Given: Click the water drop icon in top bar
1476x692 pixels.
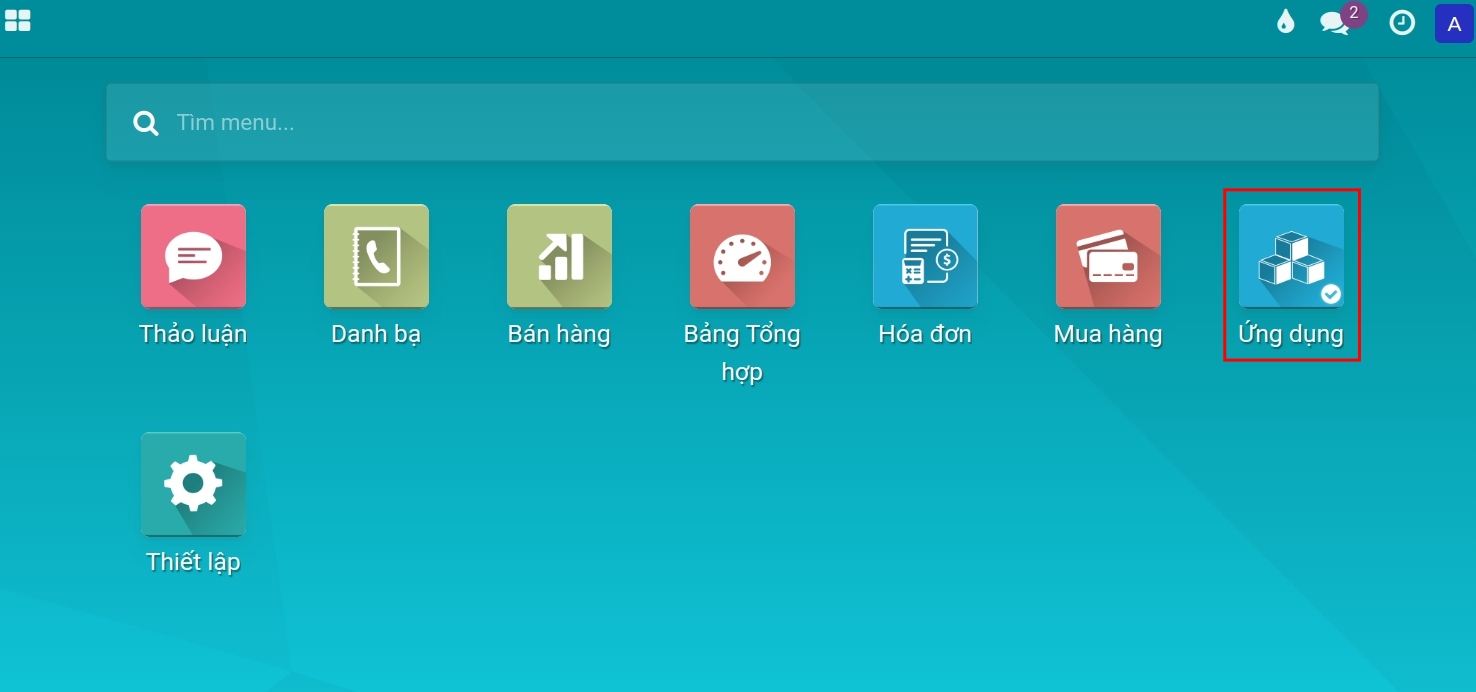Looking at the screenshot, I should click(x=1285, y=22).
